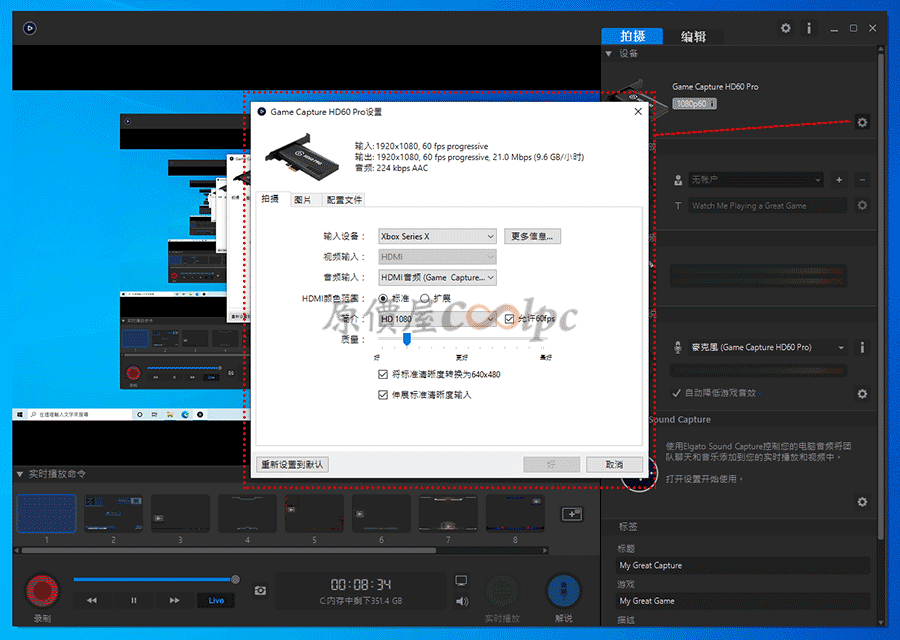This screenshot has width=900, height=640.
Task: Select the picture tab in settings dialog
Action: tap(302, 199)
